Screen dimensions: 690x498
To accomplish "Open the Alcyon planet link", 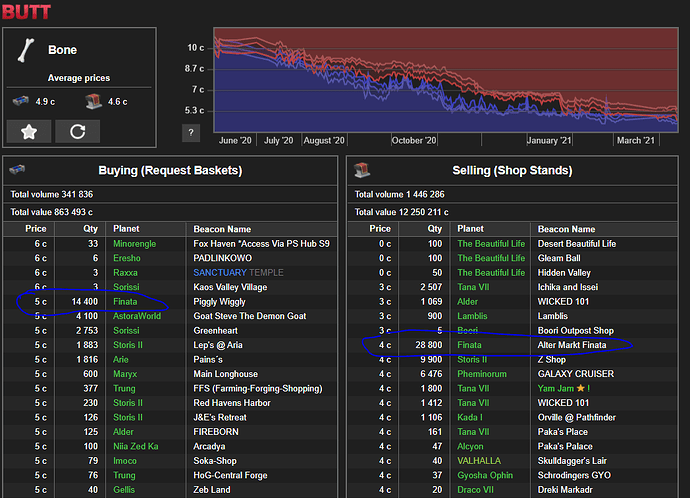I will coord(470,446).
